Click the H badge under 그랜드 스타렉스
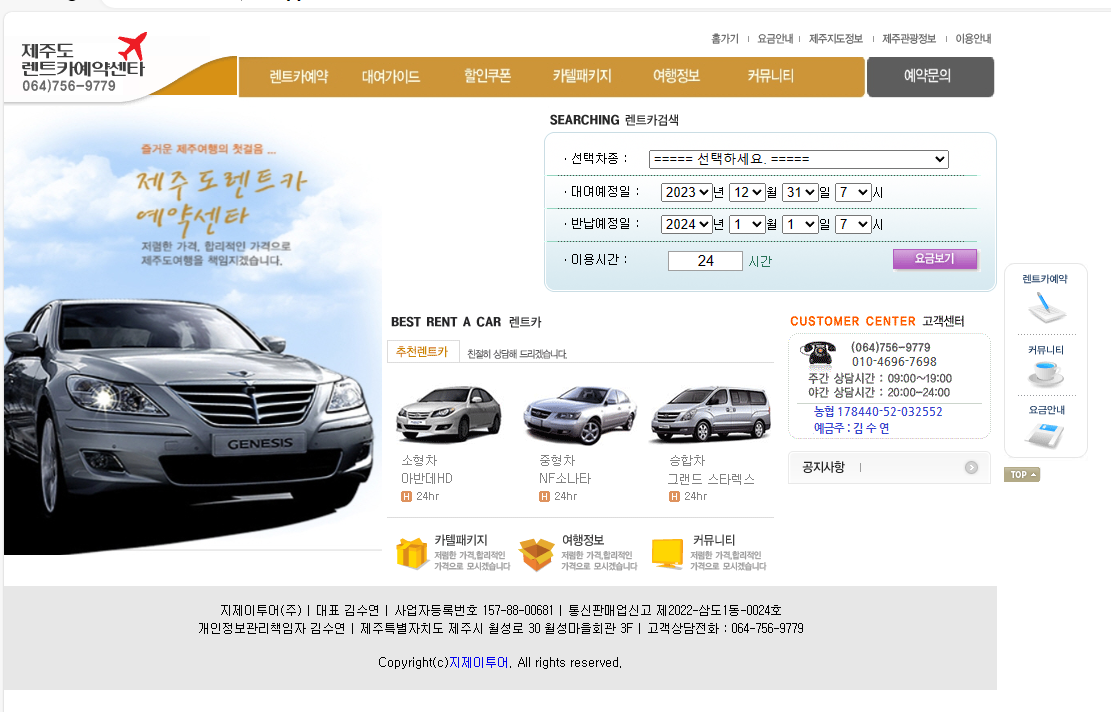This screenshot has height=712, width=1111. tap(675, 497)
